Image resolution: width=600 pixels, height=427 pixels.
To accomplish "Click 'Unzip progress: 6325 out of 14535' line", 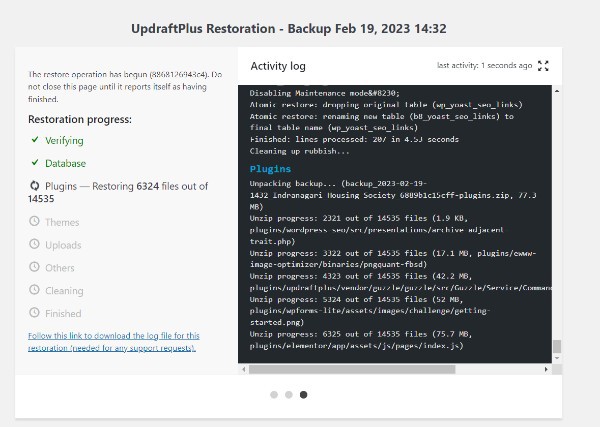I will tap(361, 340).
